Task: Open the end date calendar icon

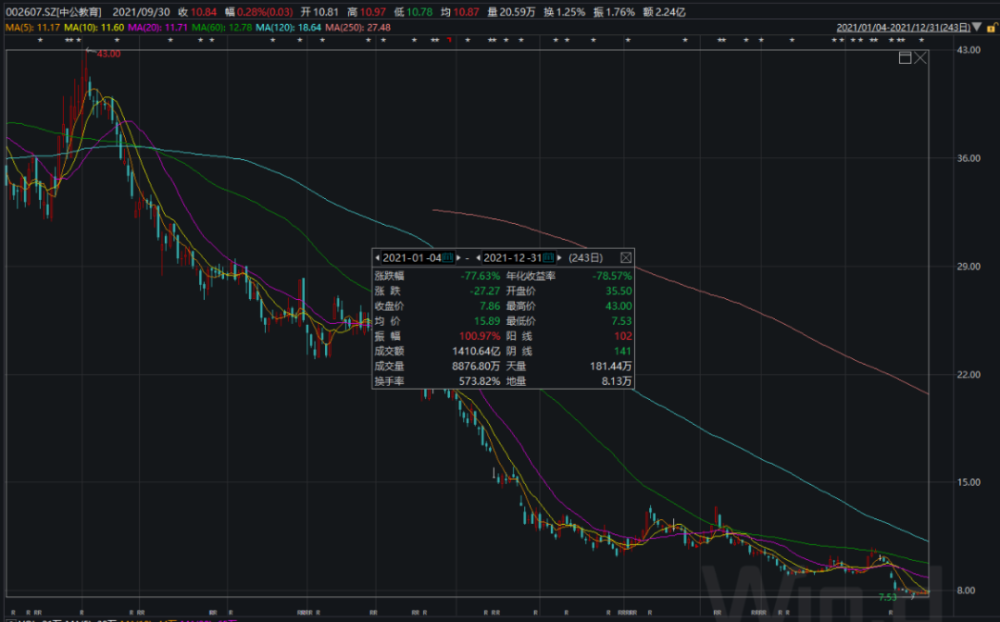Action: point(548,258)
